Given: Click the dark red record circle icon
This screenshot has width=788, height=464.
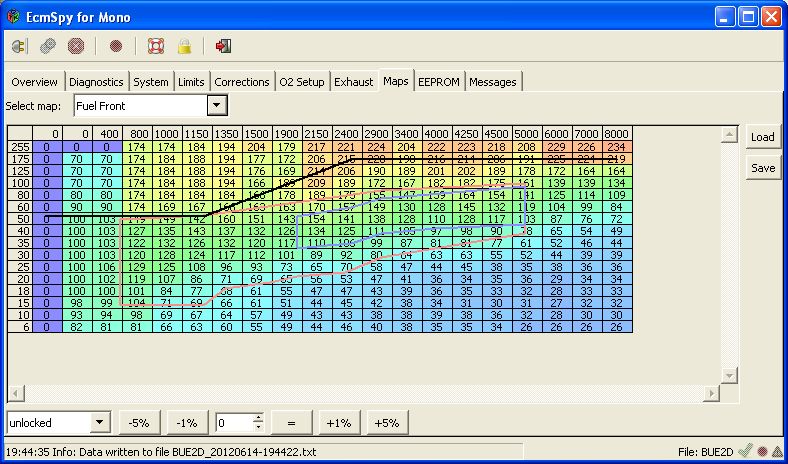Looking at the screenshot, I should pyautogui.click(x=115, y=46).
